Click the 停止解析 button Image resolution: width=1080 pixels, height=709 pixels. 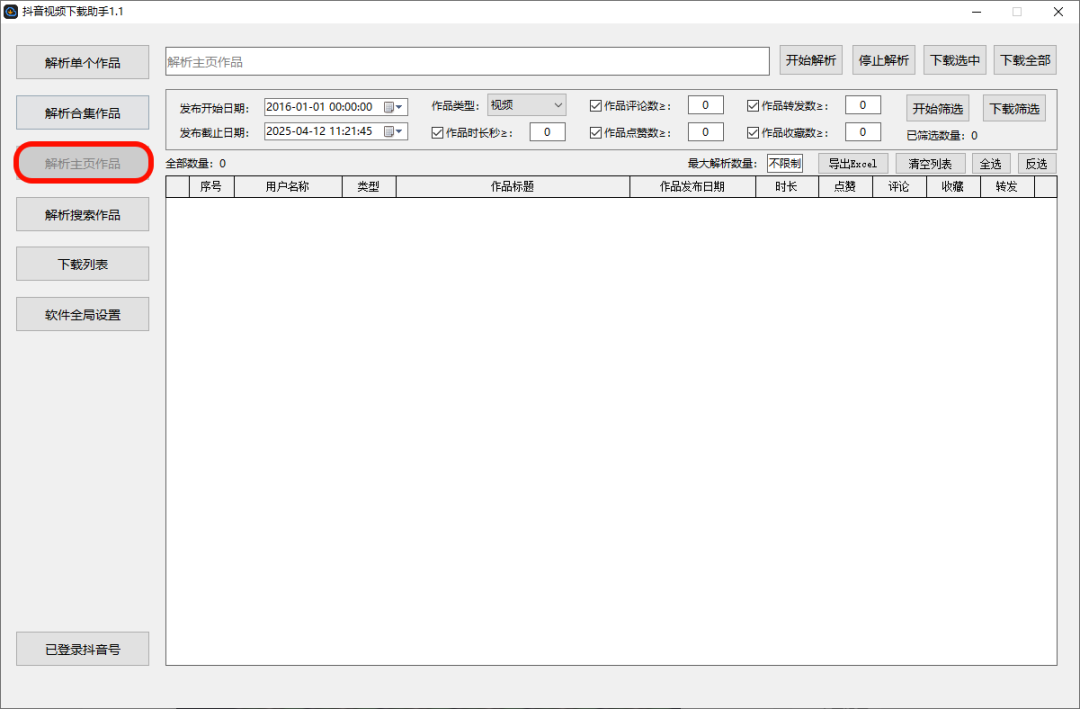(x=884, y=61)
